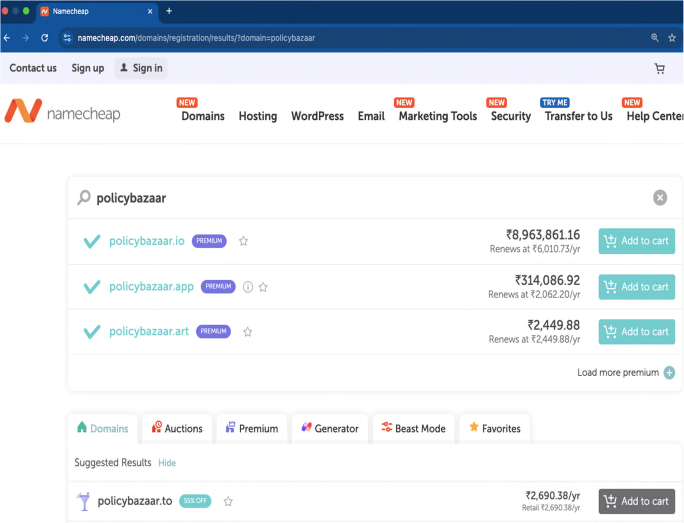This screenshot has height=523, width=684.
Task: Click the cocktail glass icon beside policybazaar.to
Action: [83, 501]
